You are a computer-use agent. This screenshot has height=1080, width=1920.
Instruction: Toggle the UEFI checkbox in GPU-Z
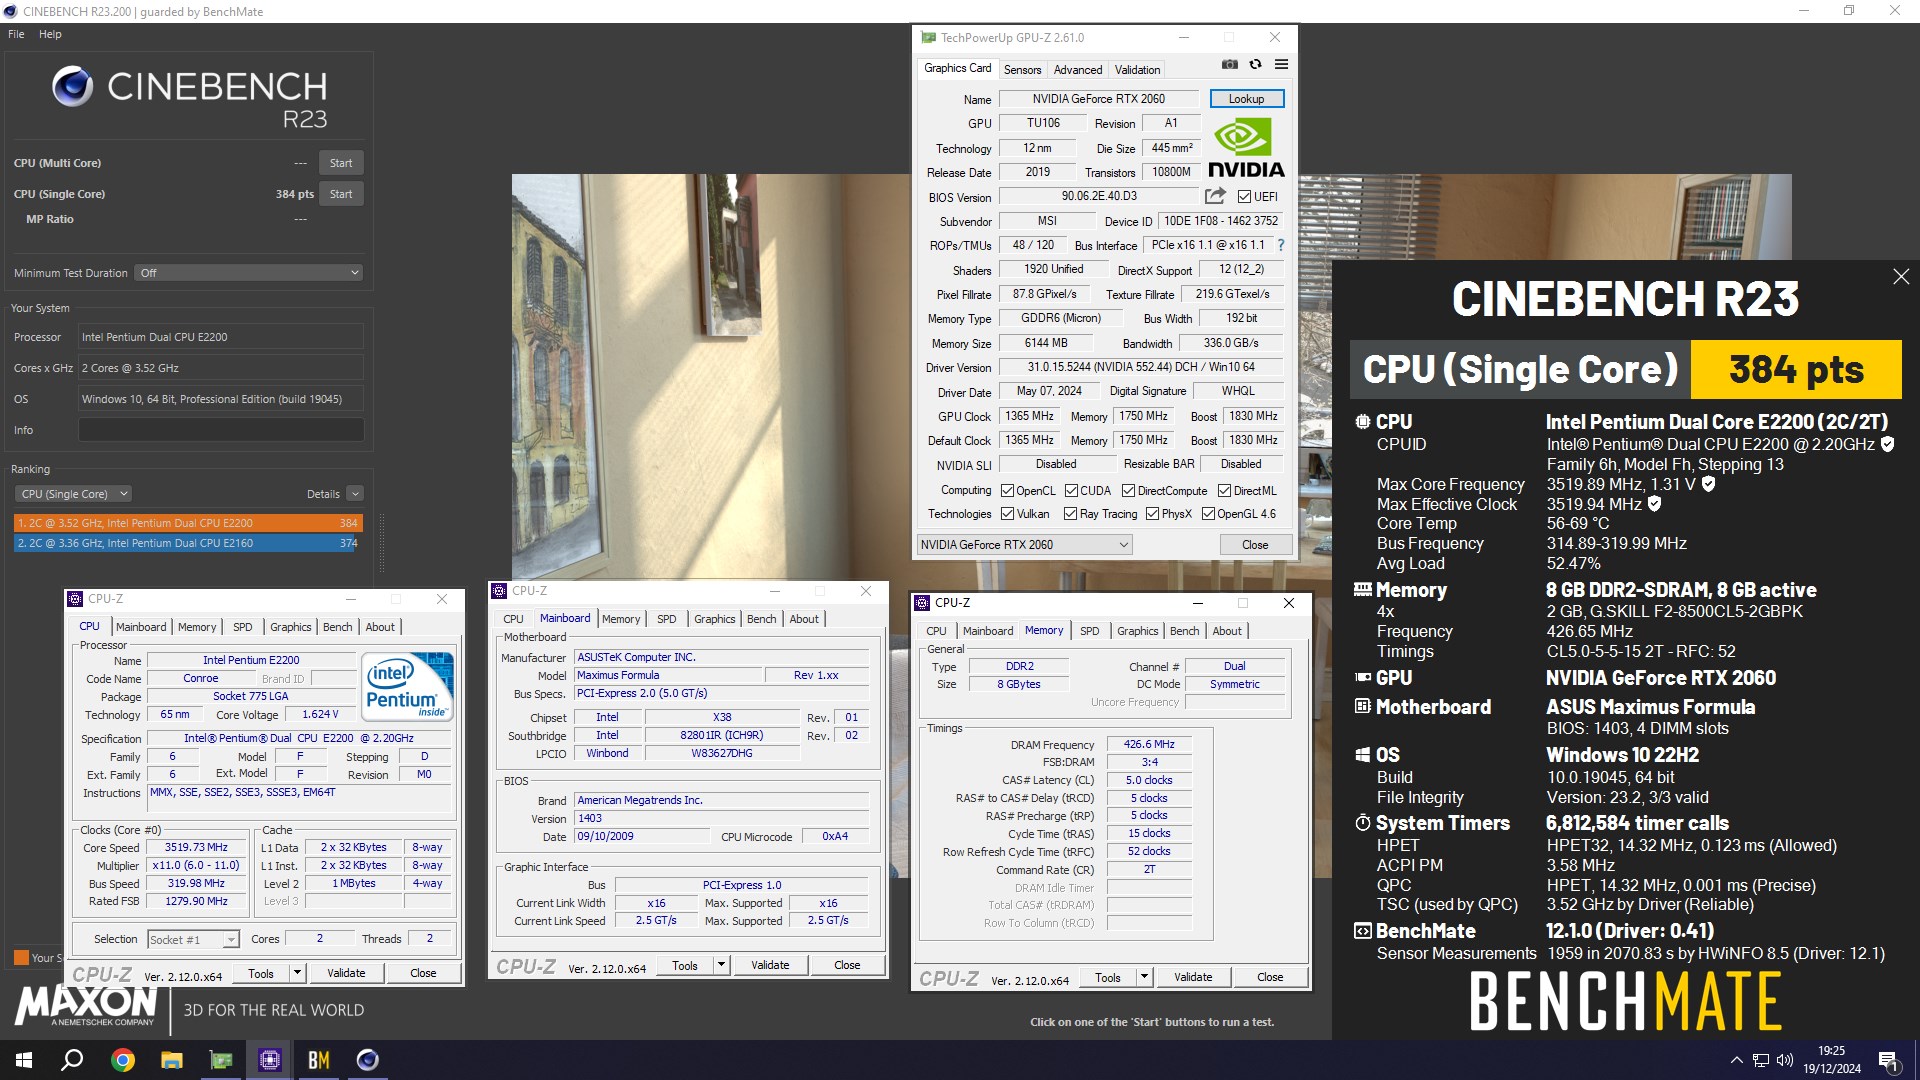pyautogui.click(x=1244, y=197)
